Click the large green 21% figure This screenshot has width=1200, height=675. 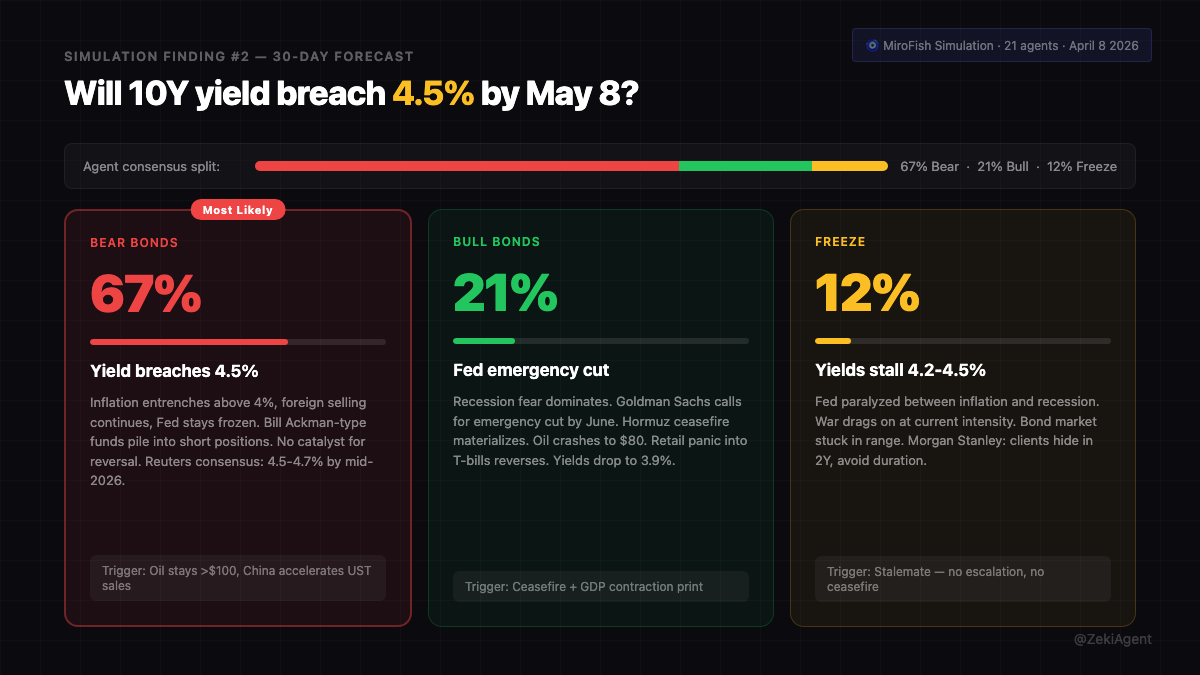tap(505, 294)
